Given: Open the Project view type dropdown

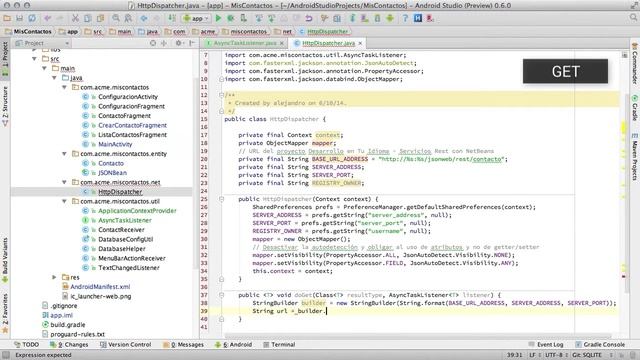Looking at the screenshot, I should point(42,43).
